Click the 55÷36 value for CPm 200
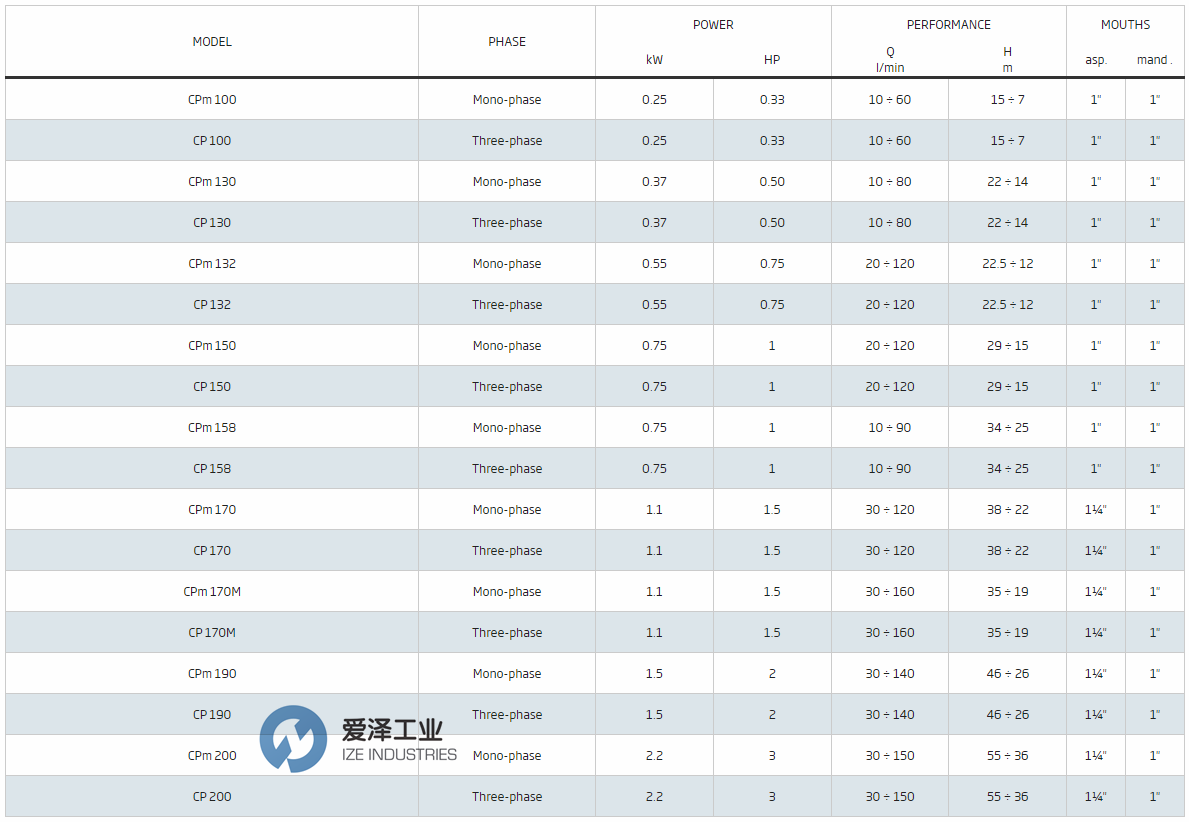This screenshot has height=822, width=1189. click(1006, 755)
